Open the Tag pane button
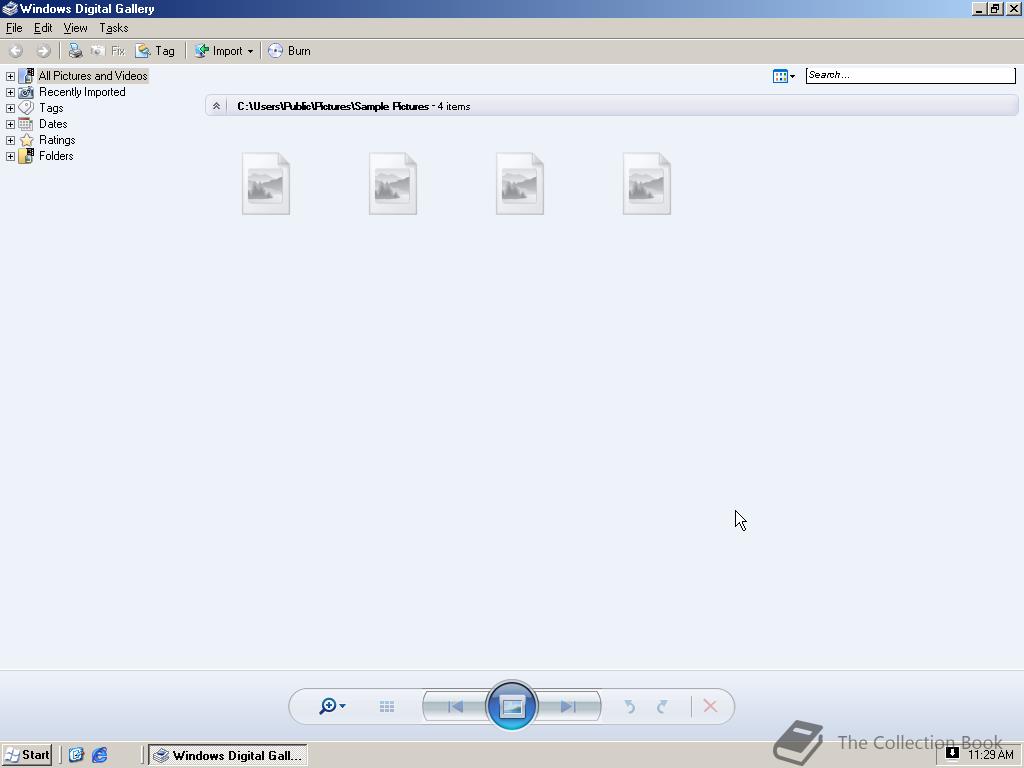Screen dimensions: 1024x768 pyautogui.click(x=155, y=51)
